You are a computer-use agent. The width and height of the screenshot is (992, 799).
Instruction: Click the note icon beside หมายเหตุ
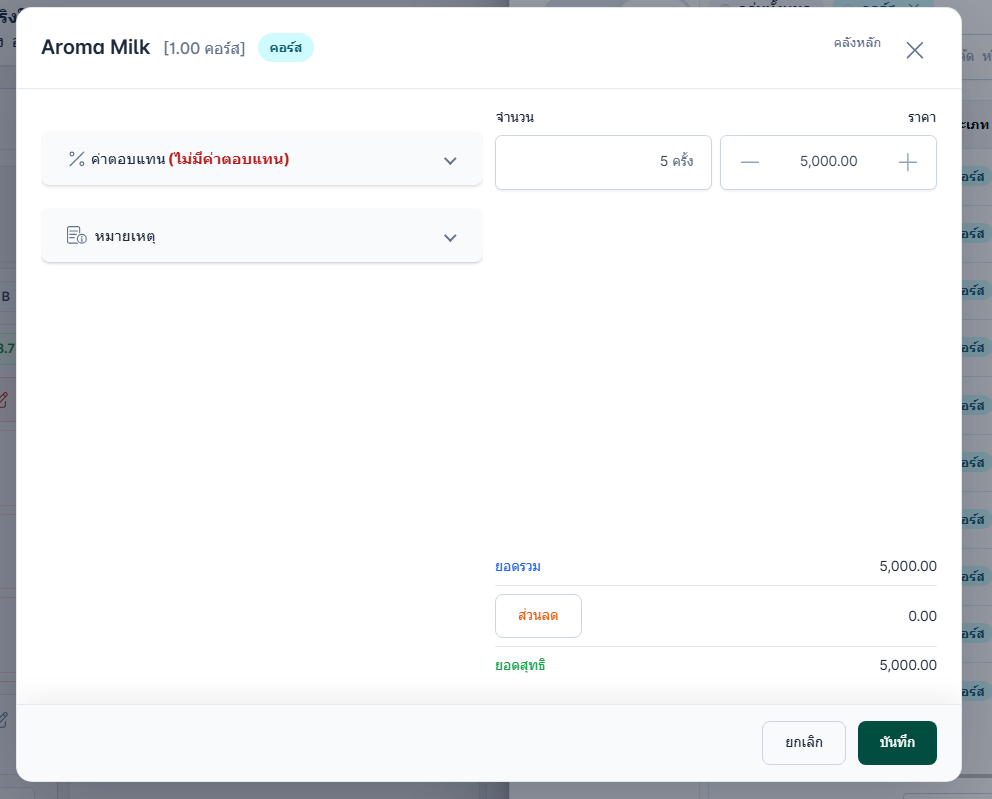coord(77,235)
